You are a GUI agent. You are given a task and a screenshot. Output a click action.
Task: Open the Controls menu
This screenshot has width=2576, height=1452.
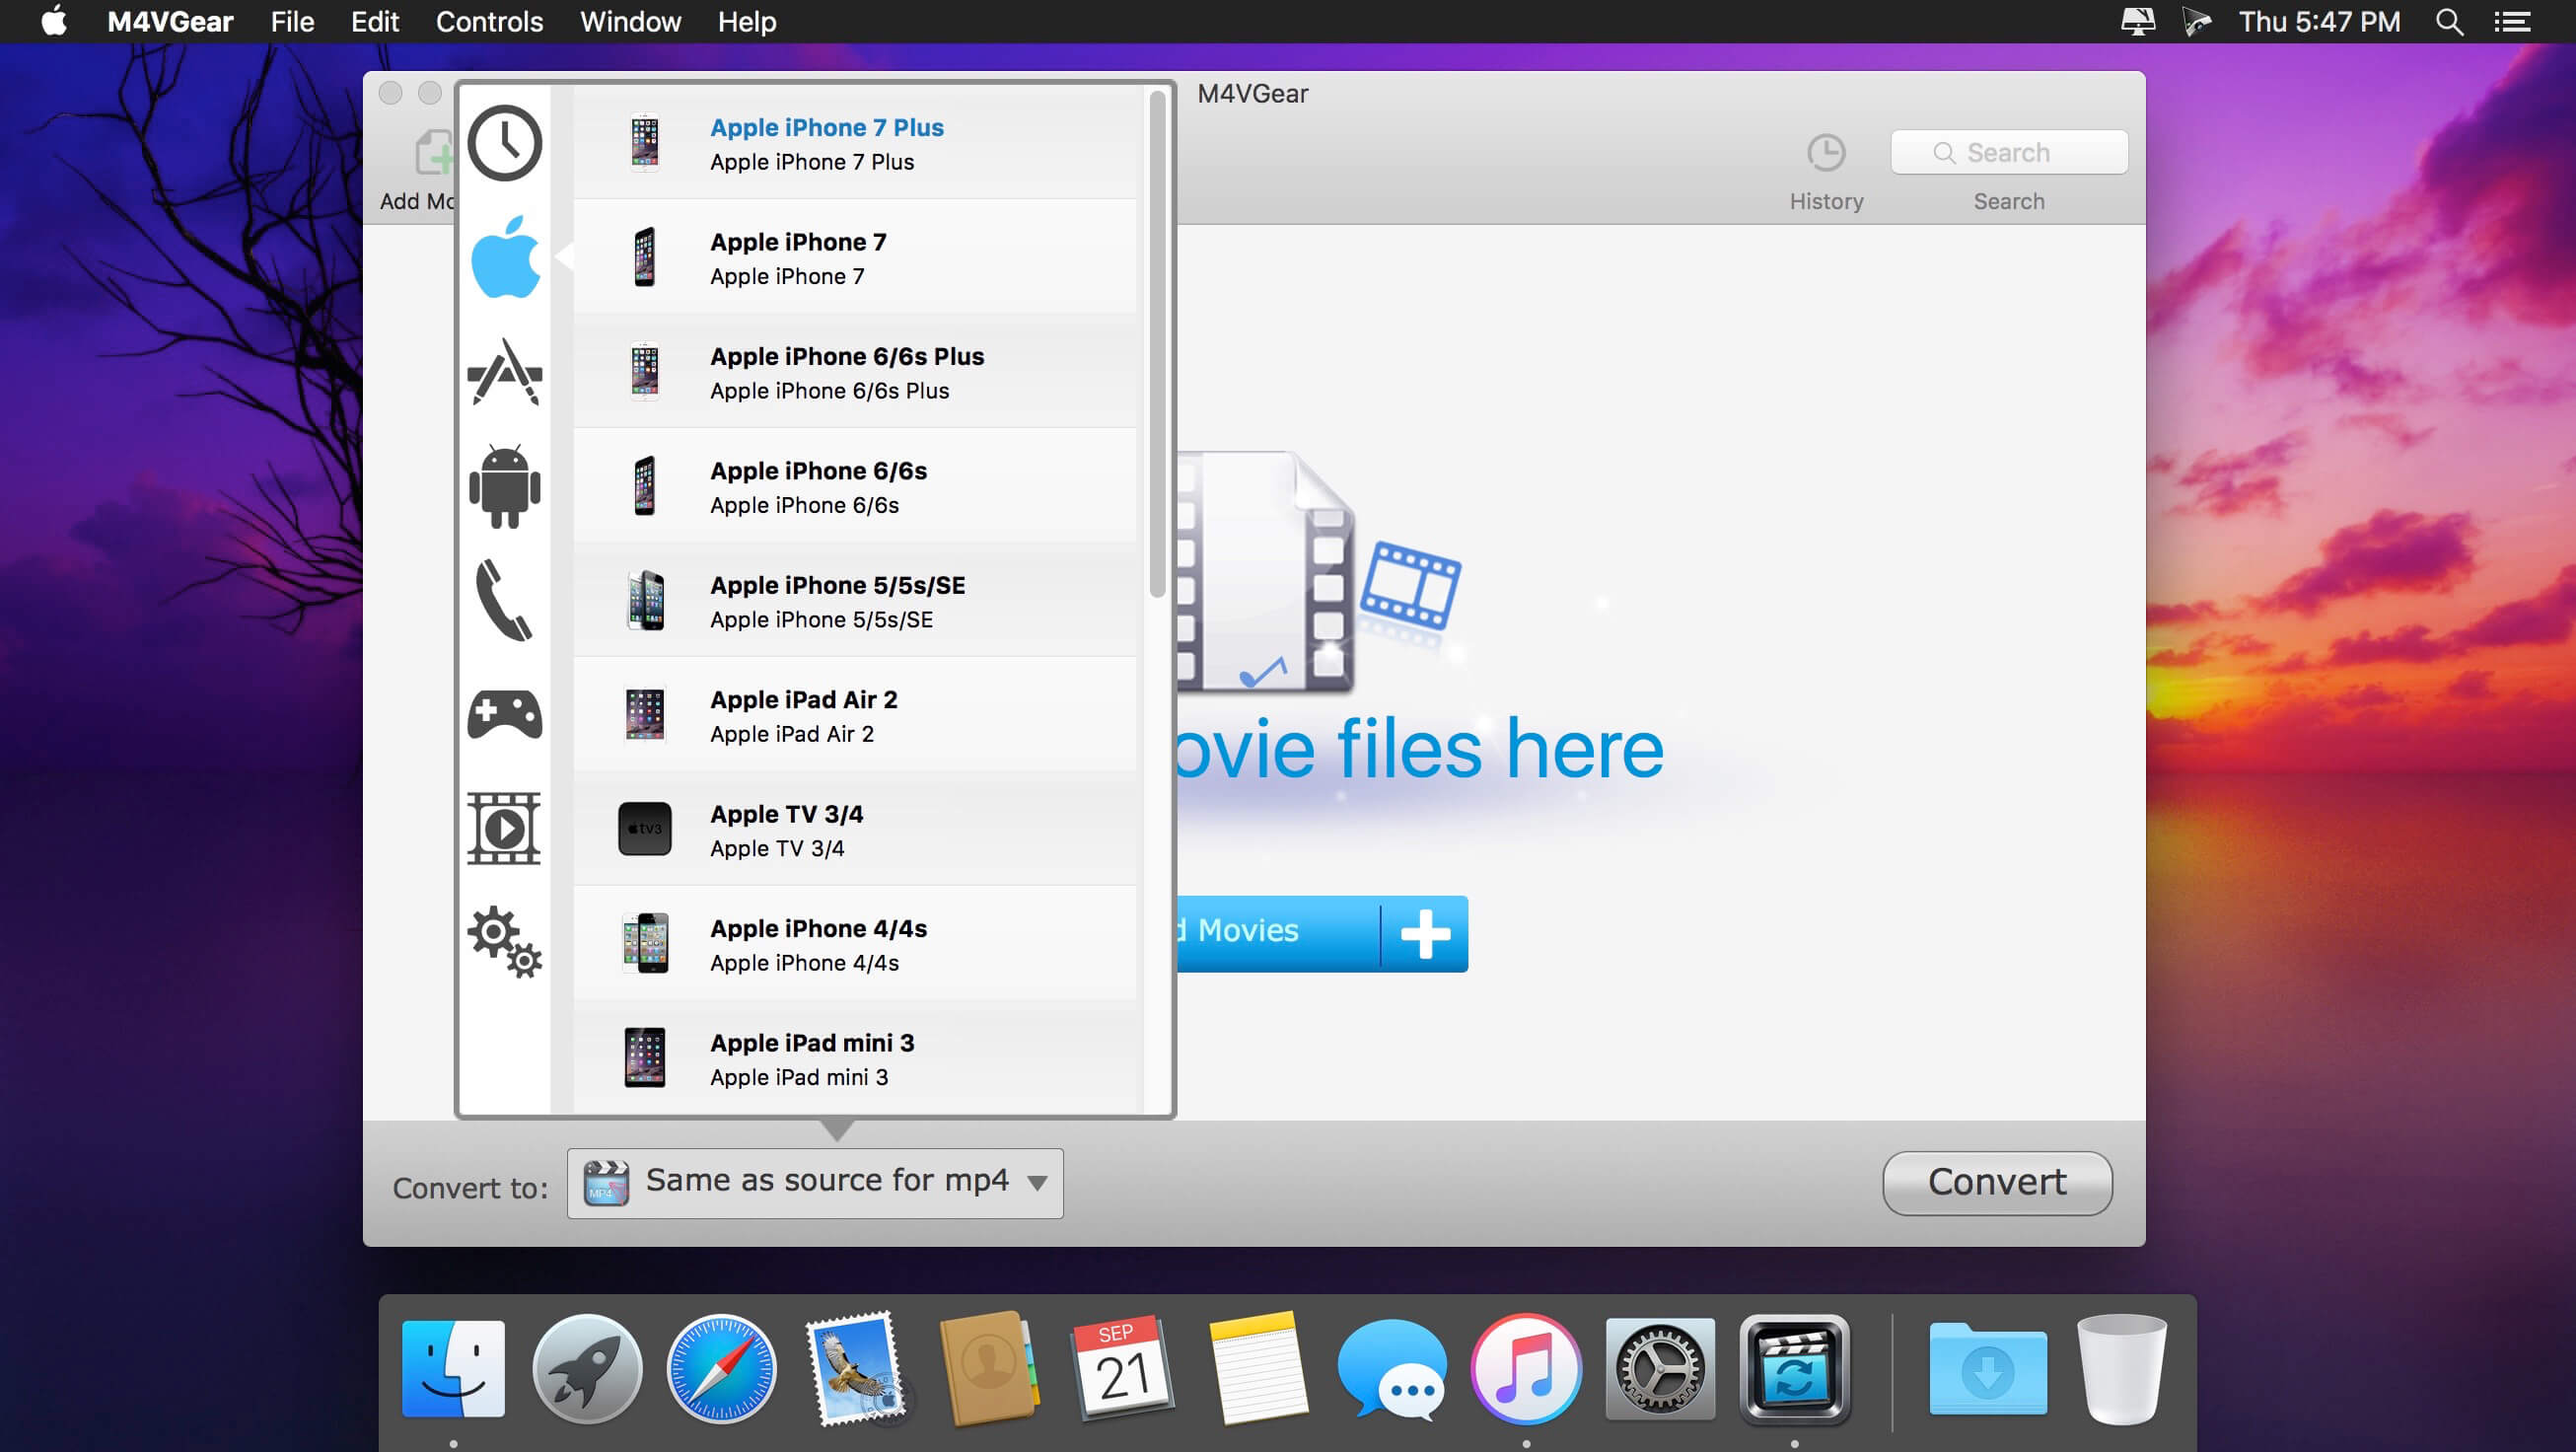point(489,21)
